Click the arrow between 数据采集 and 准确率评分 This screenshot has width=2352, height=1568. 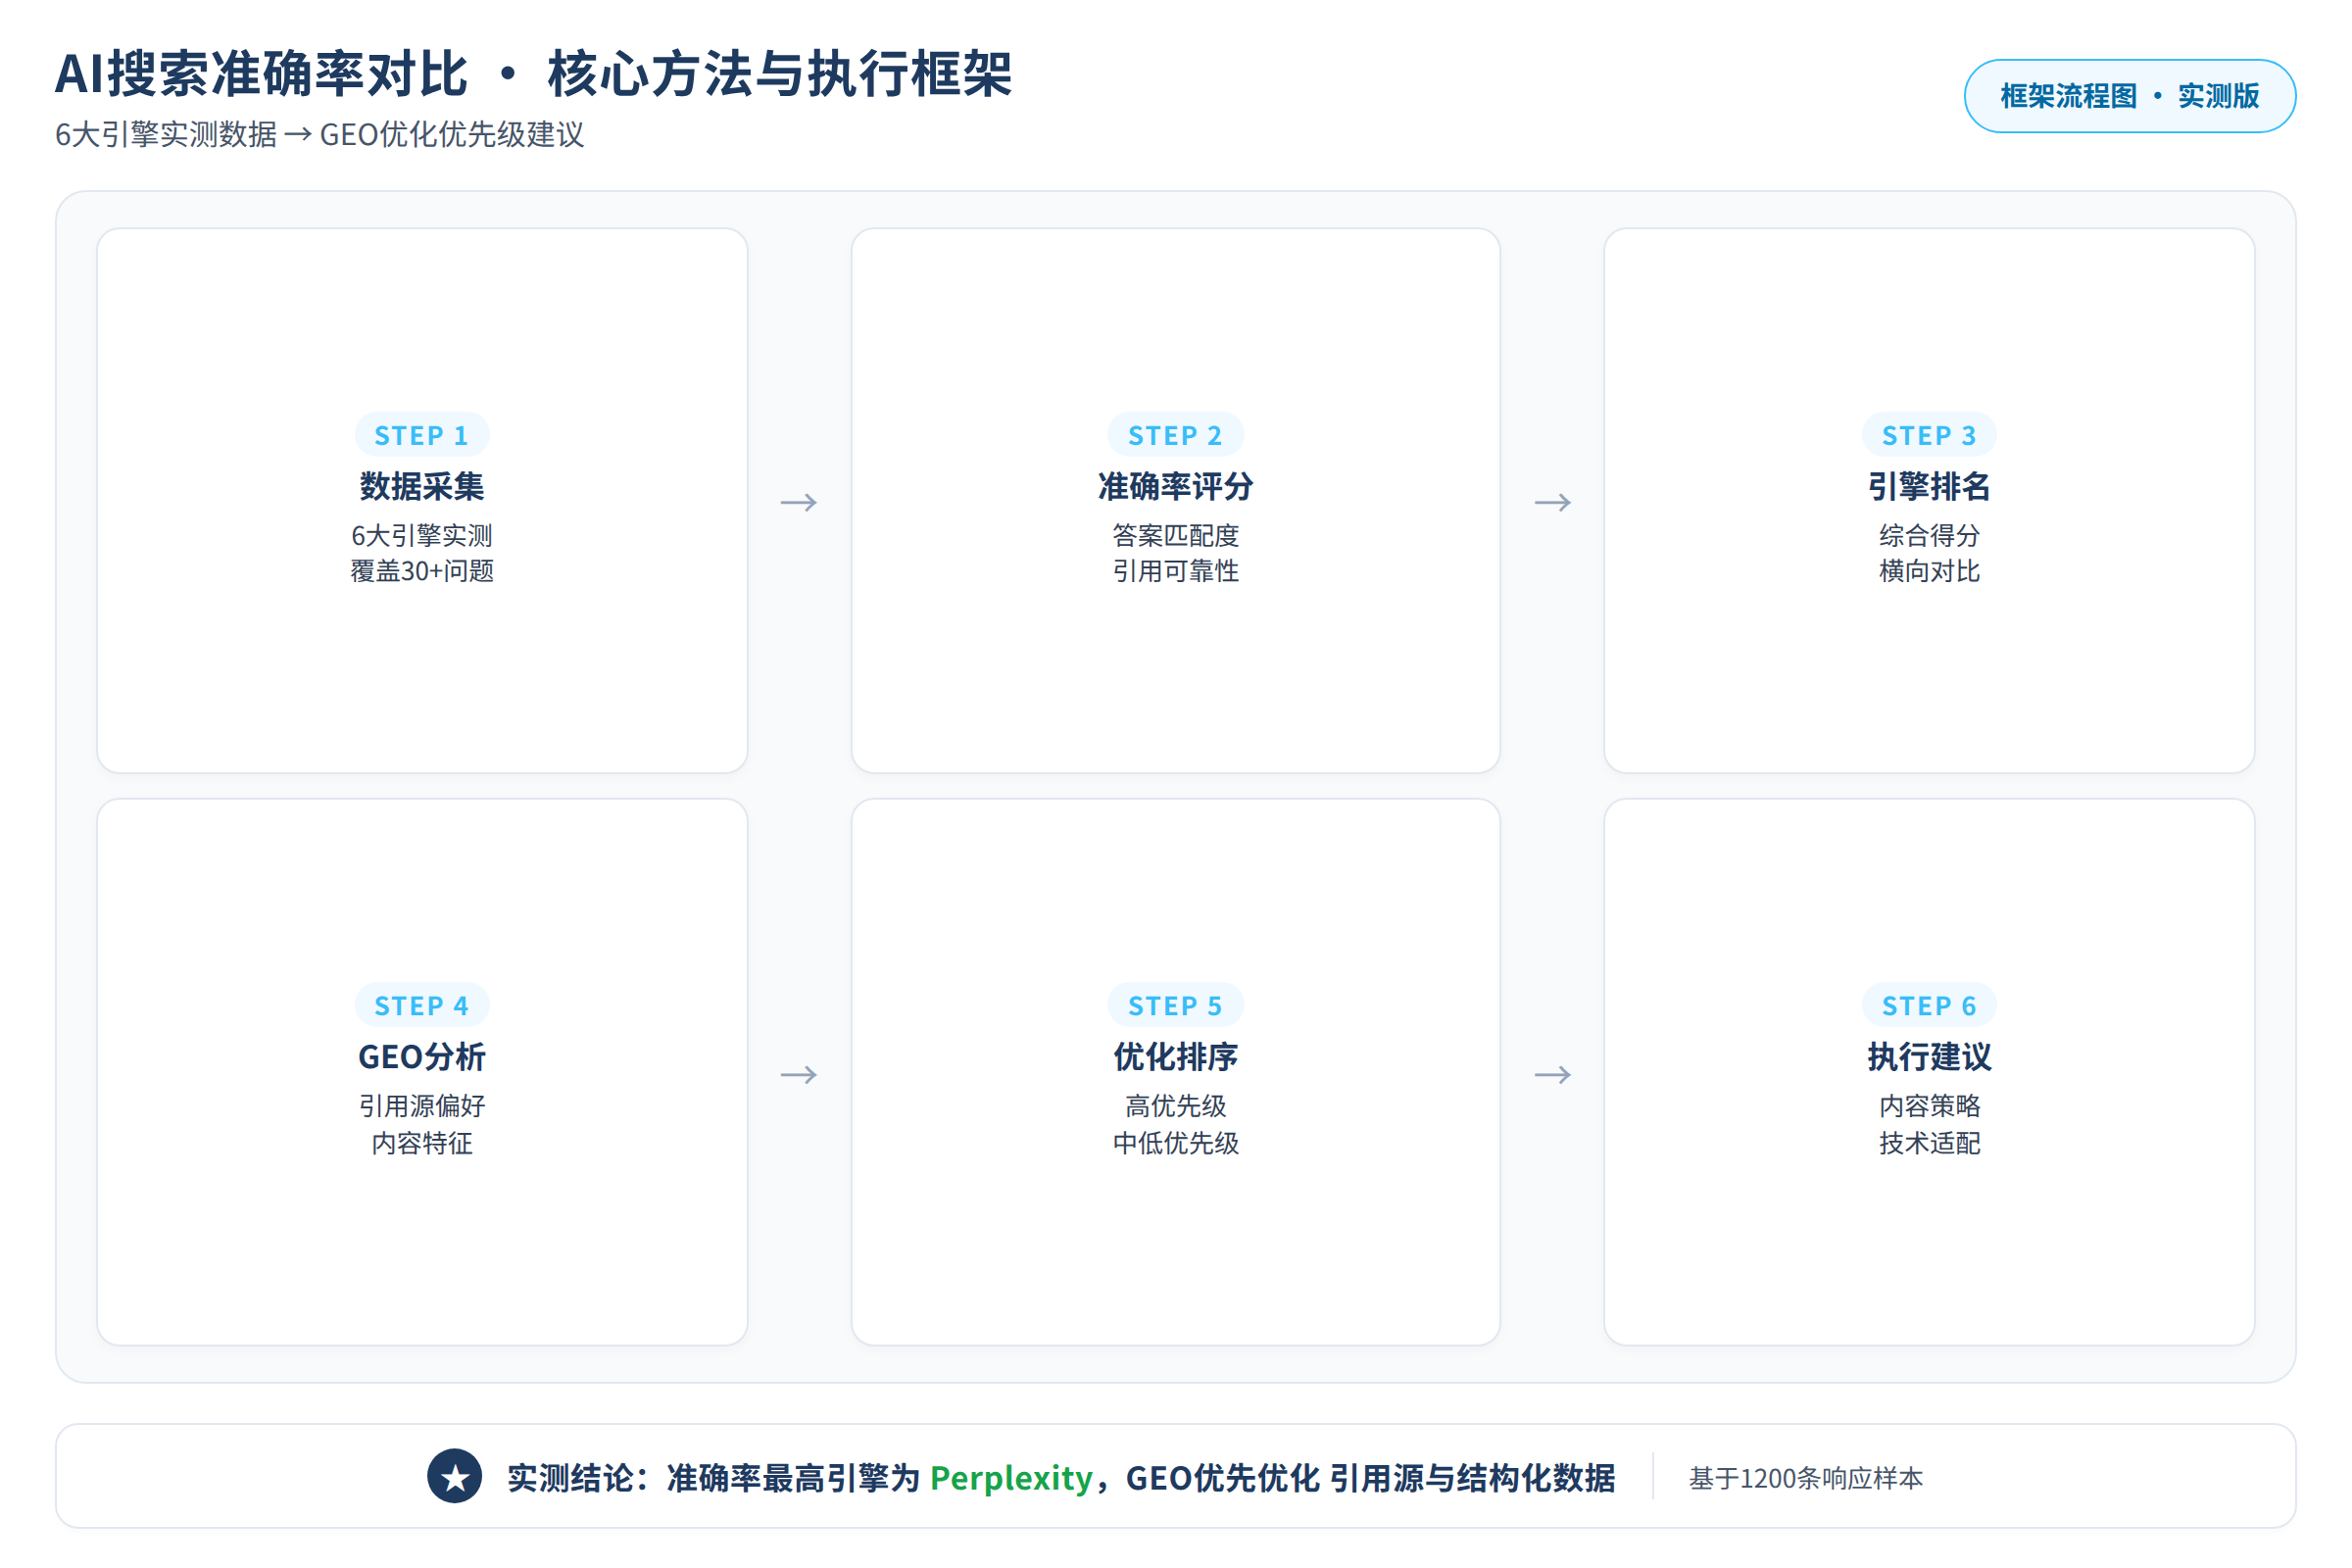coord(798,502)
